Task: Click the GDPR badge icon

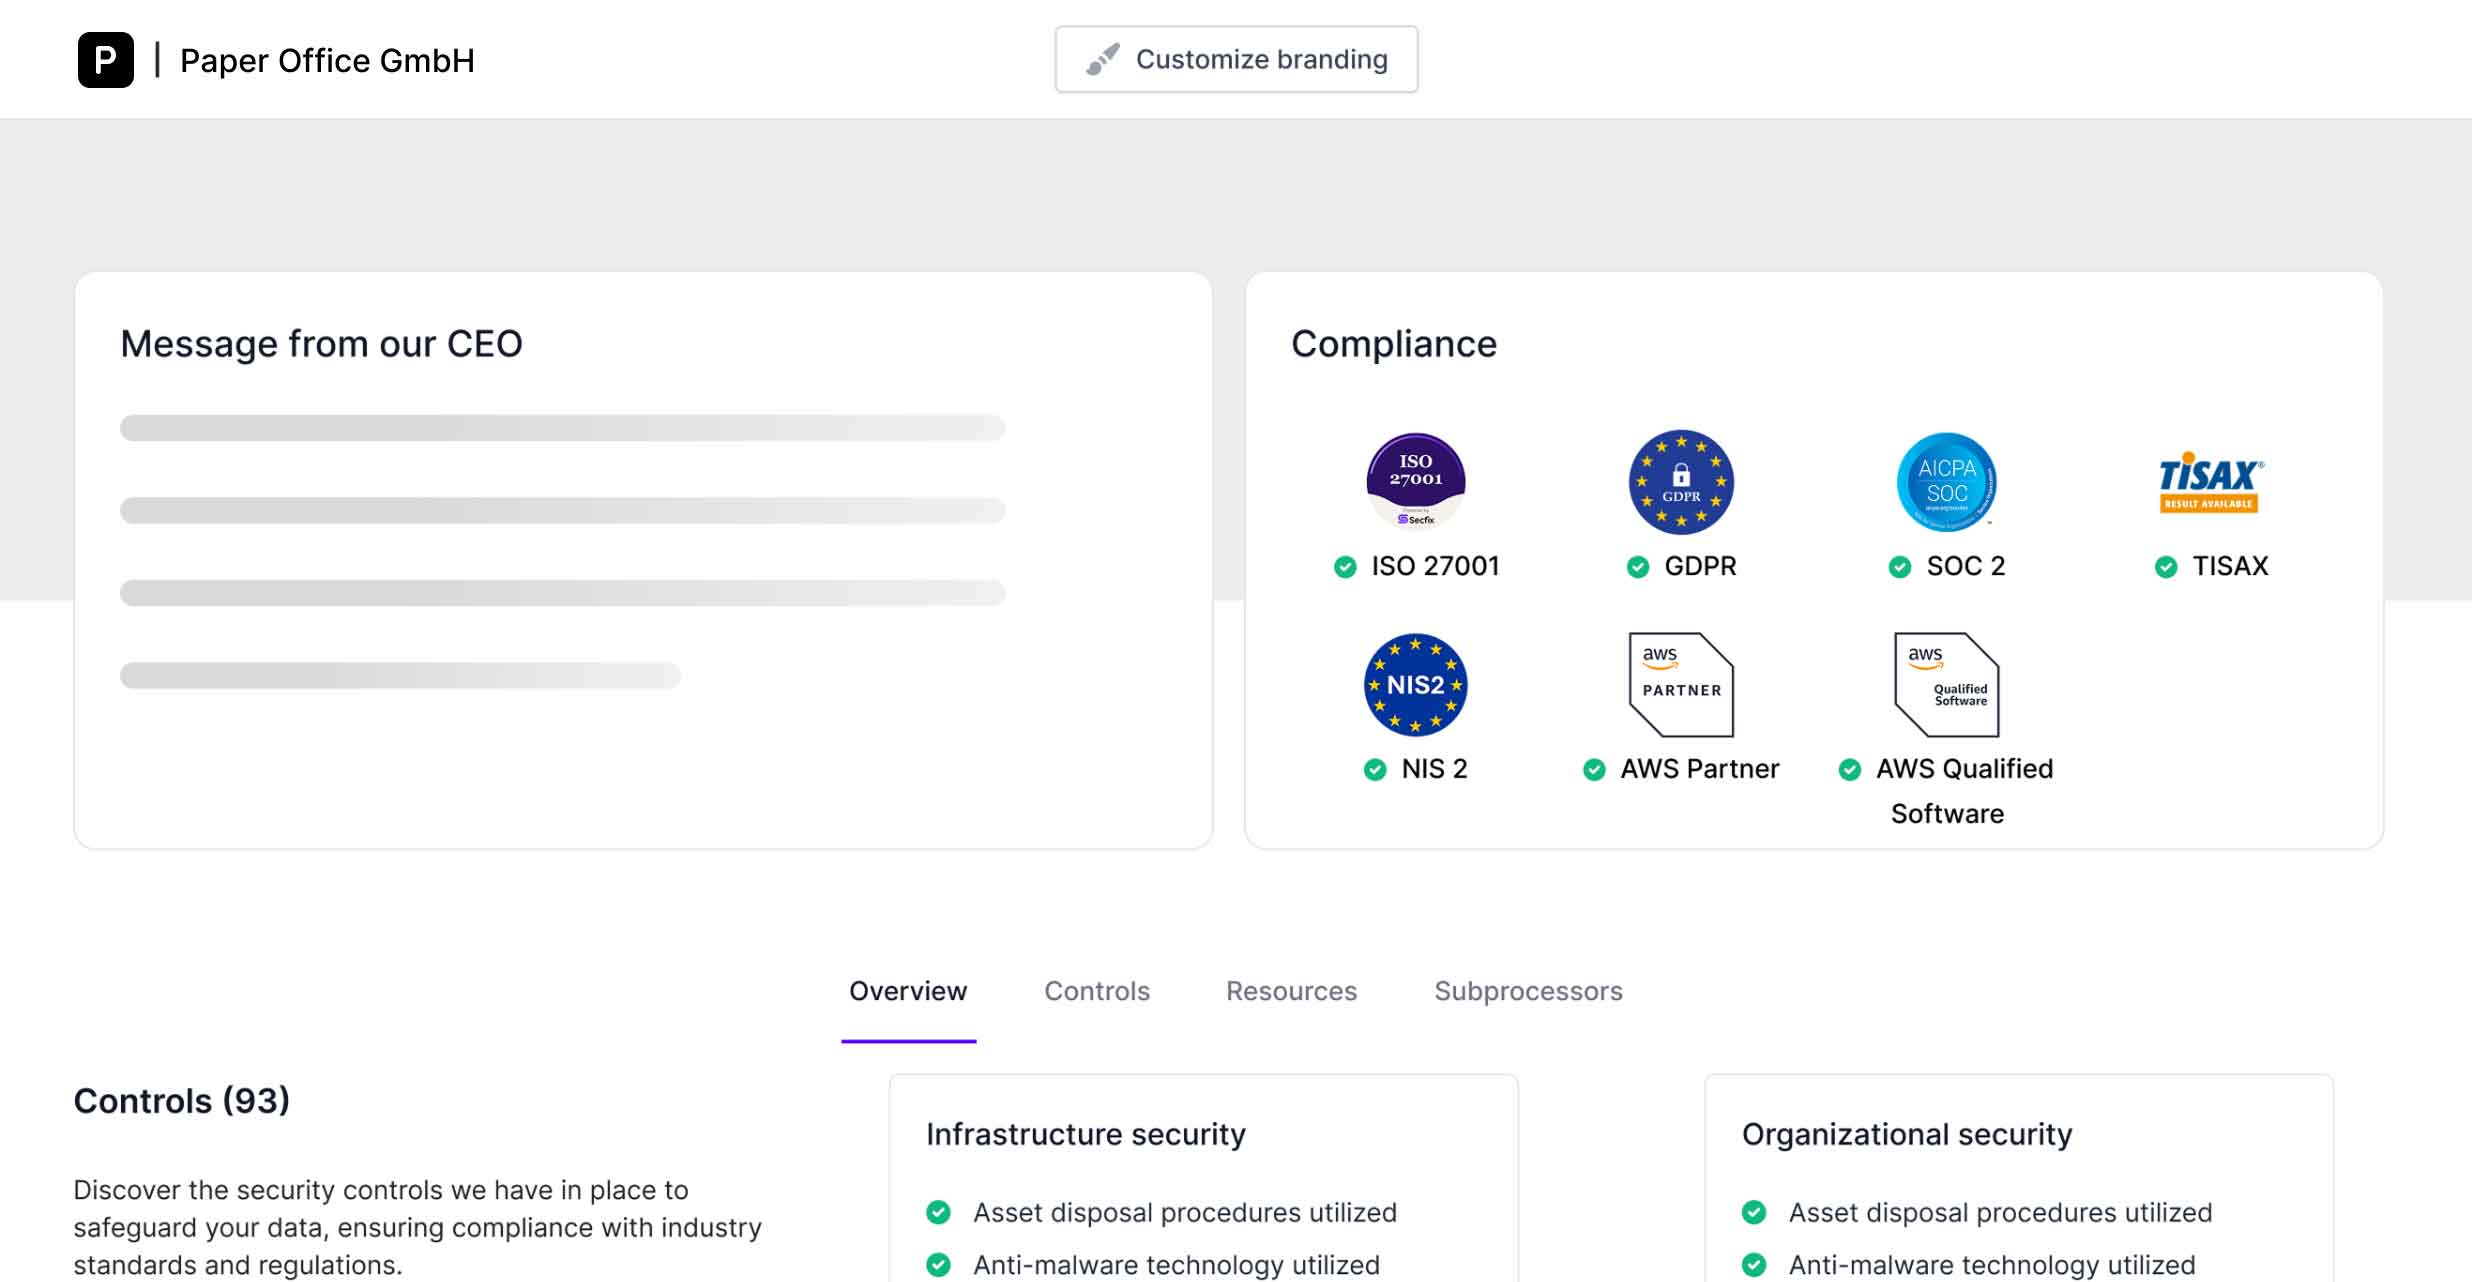Action: (1681, 481)
